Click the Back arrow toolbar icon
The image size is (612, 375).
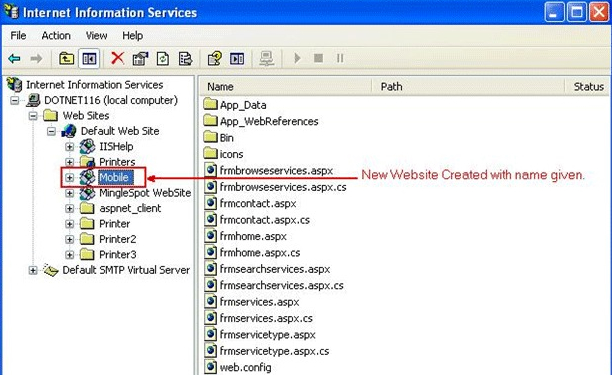pyautogui.click(x=14, y=59)
